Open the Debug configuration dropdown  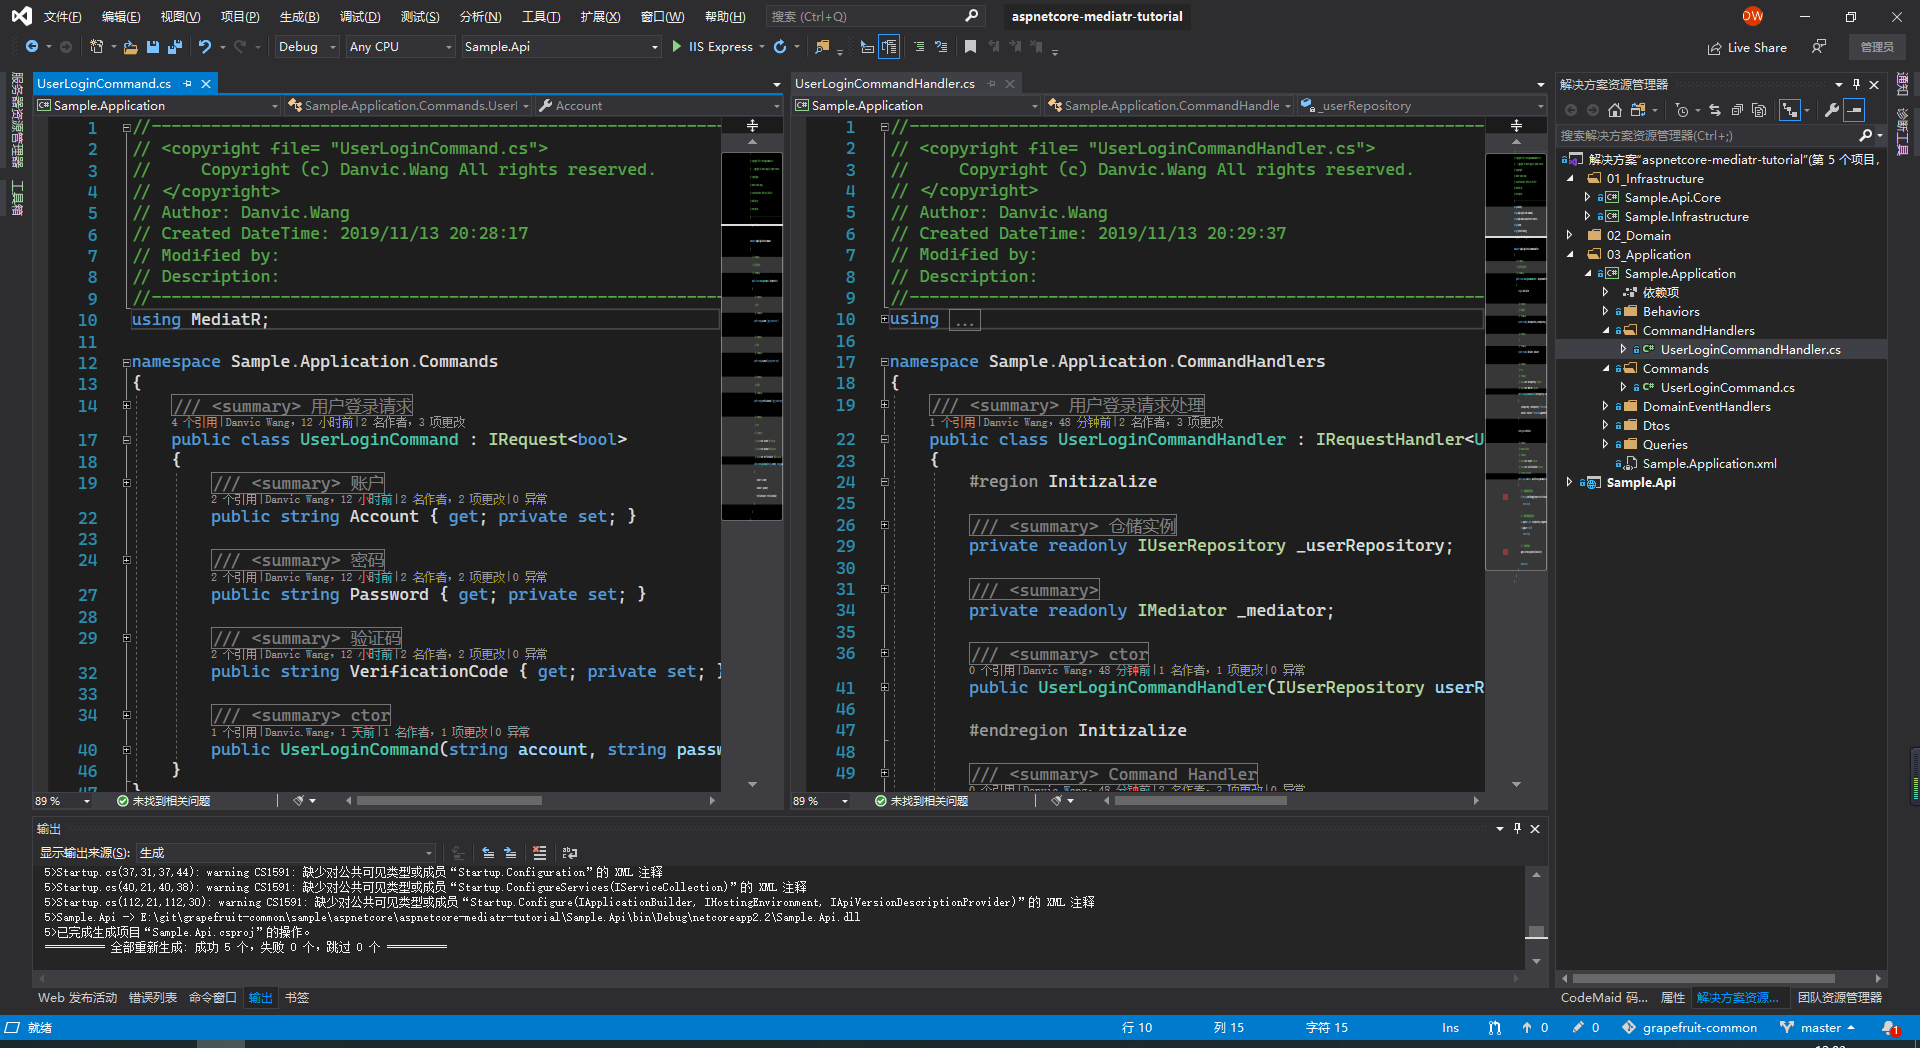coord(307,47)
